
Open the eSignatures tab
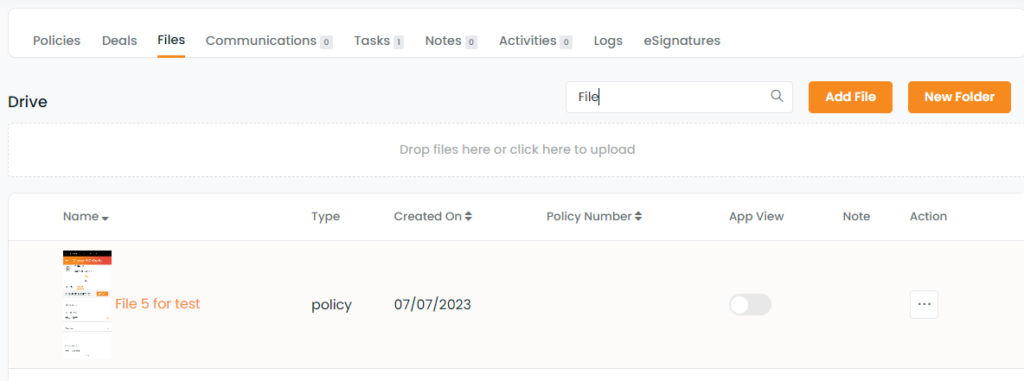pyautogui.click(x=682, y=41)
